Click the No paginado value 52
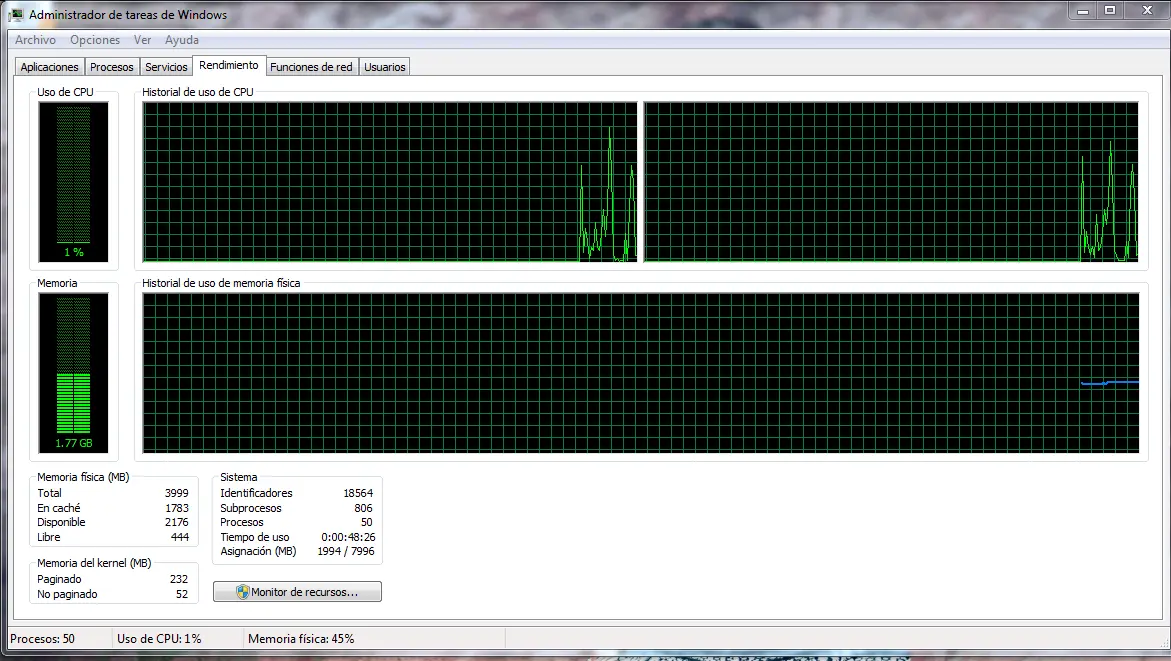The height and width of the screenshot is (661, 1171). point(181,594)
